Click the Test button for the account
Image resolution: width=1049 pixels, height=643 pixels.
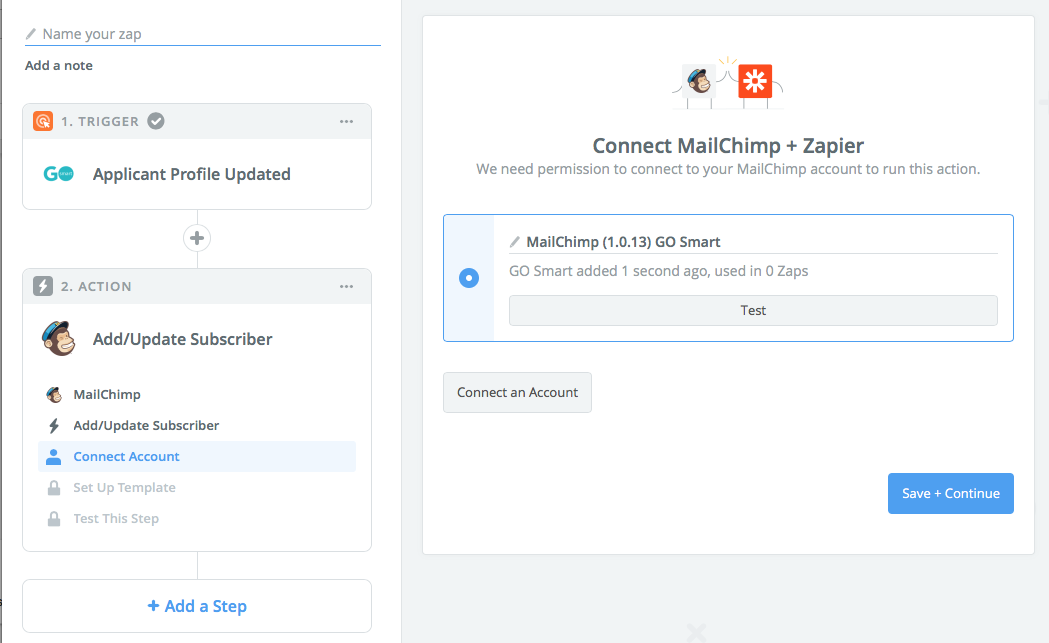click(753, 310)
